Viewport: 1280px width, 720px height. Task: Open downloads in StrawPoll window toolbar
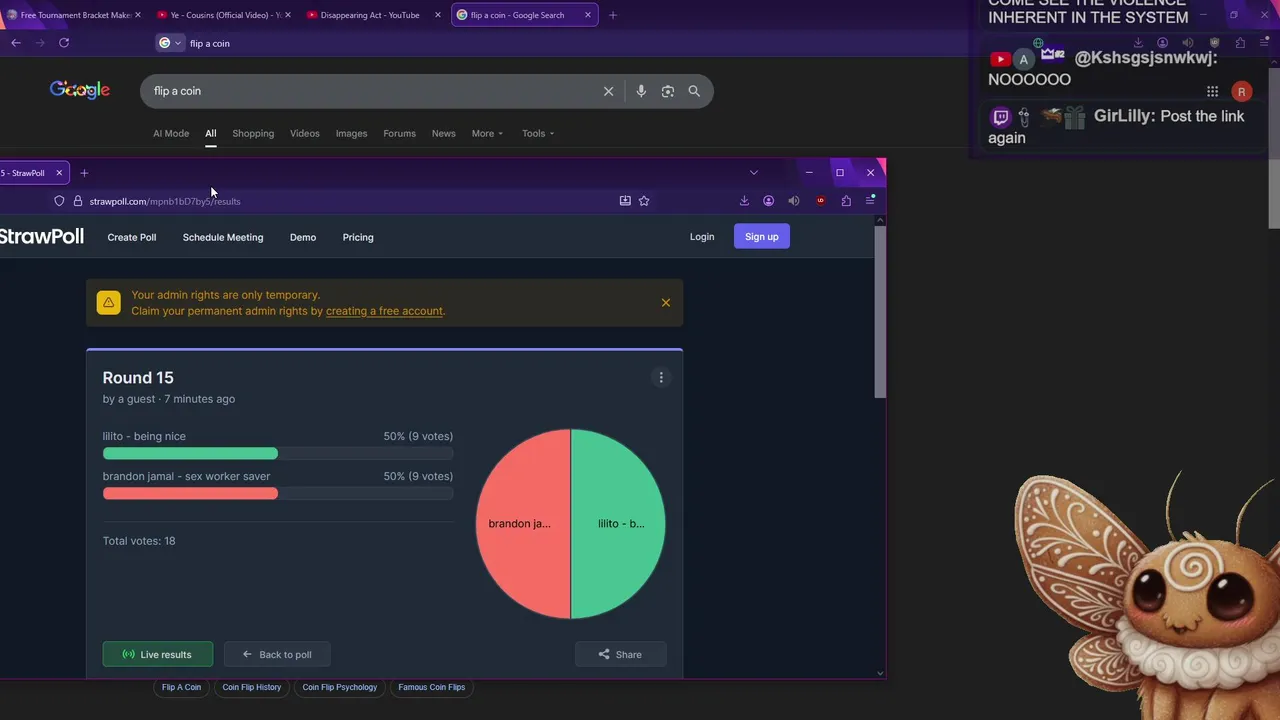[744, 201]
